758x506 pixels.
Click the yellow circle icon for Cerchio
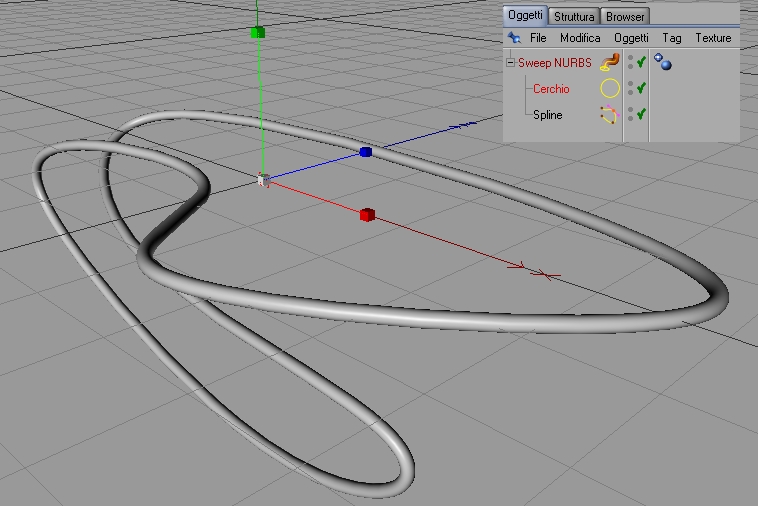pos(610,88)
